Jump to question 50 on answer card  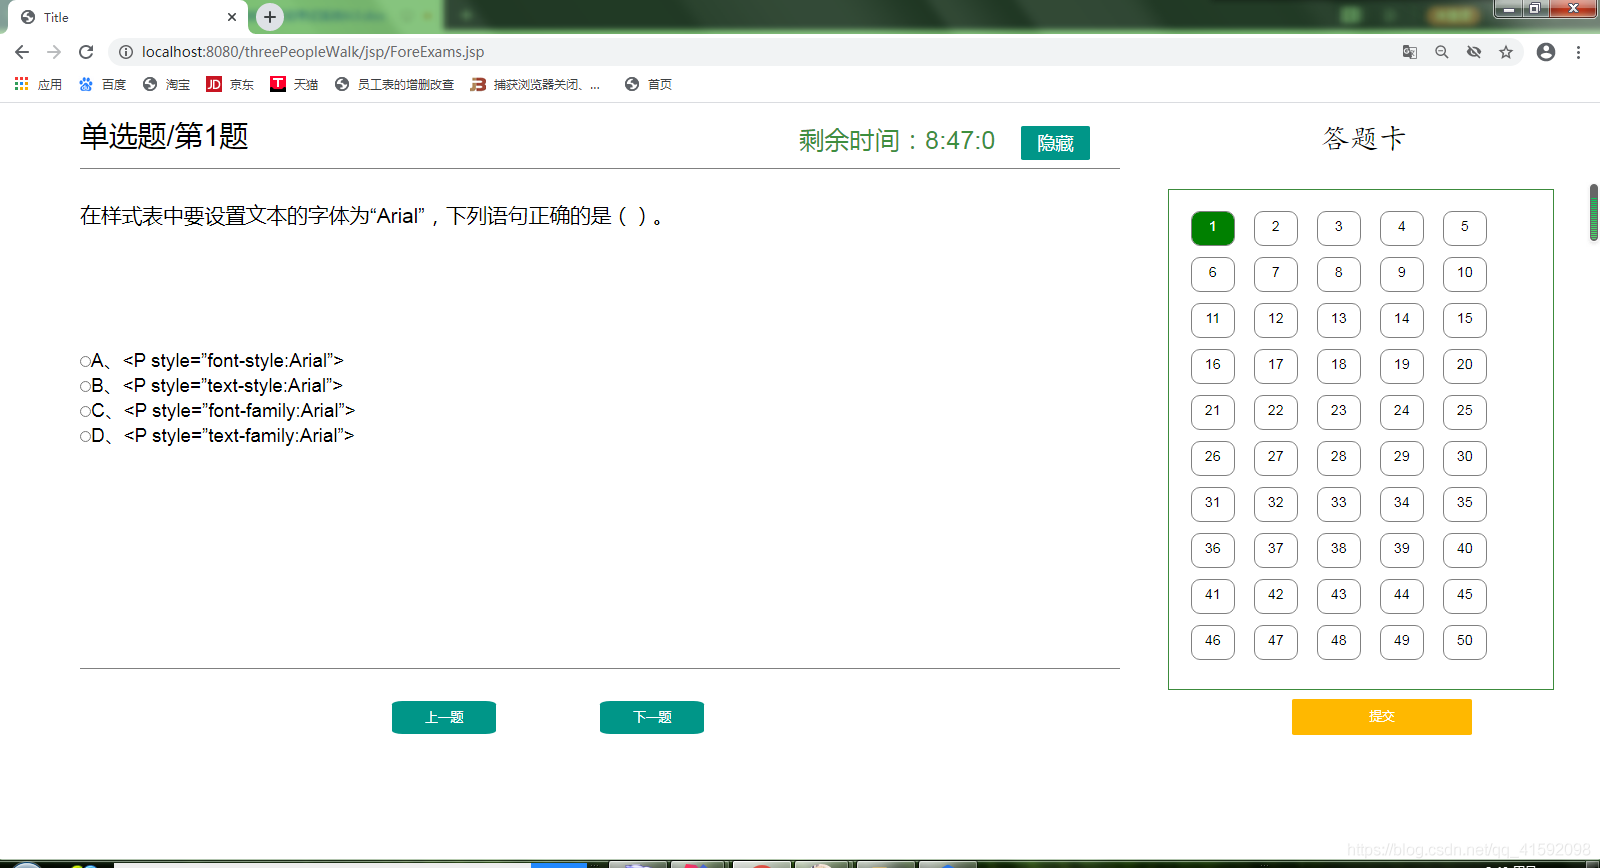[1465, 642]
